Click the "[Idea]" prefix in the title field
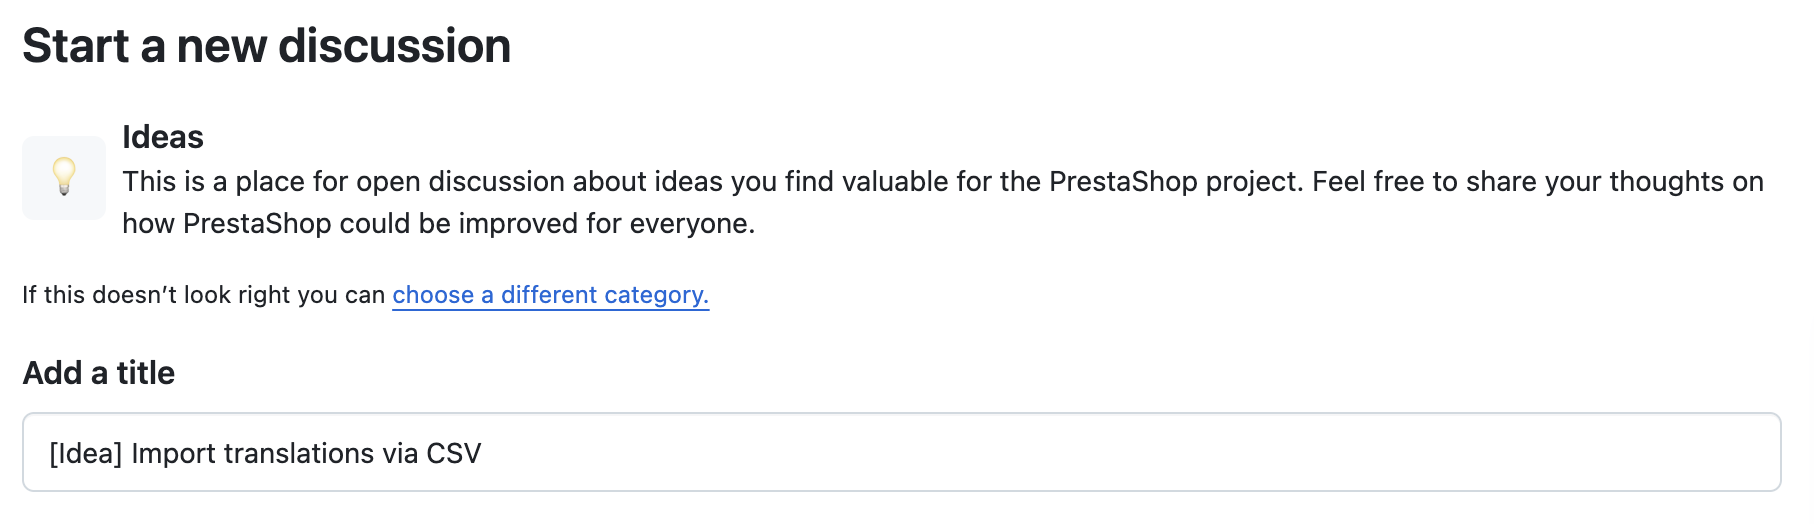Image resolution: width=1814 pixels, height=524 pixels. tap(86, 453)
